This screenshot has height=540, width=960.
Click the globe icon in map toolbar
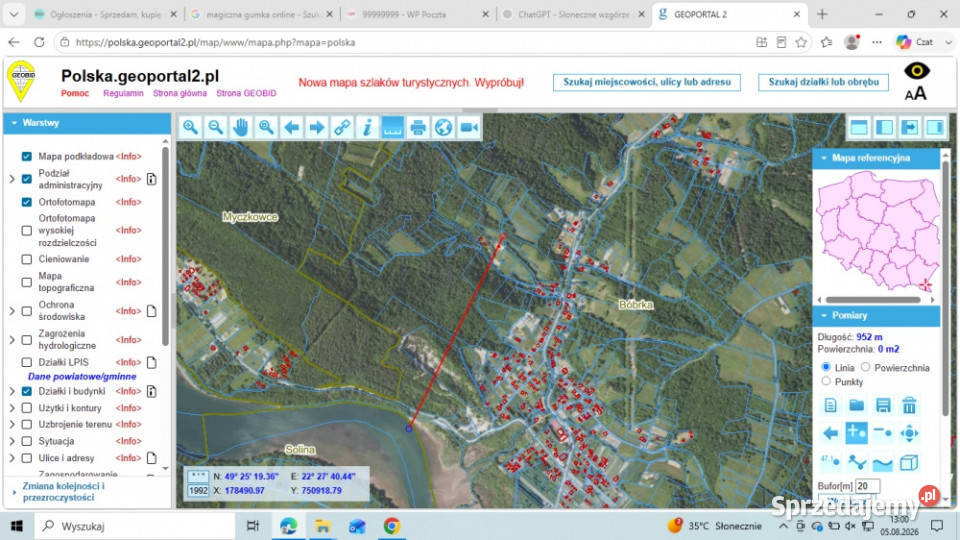(x=443, y=127)
